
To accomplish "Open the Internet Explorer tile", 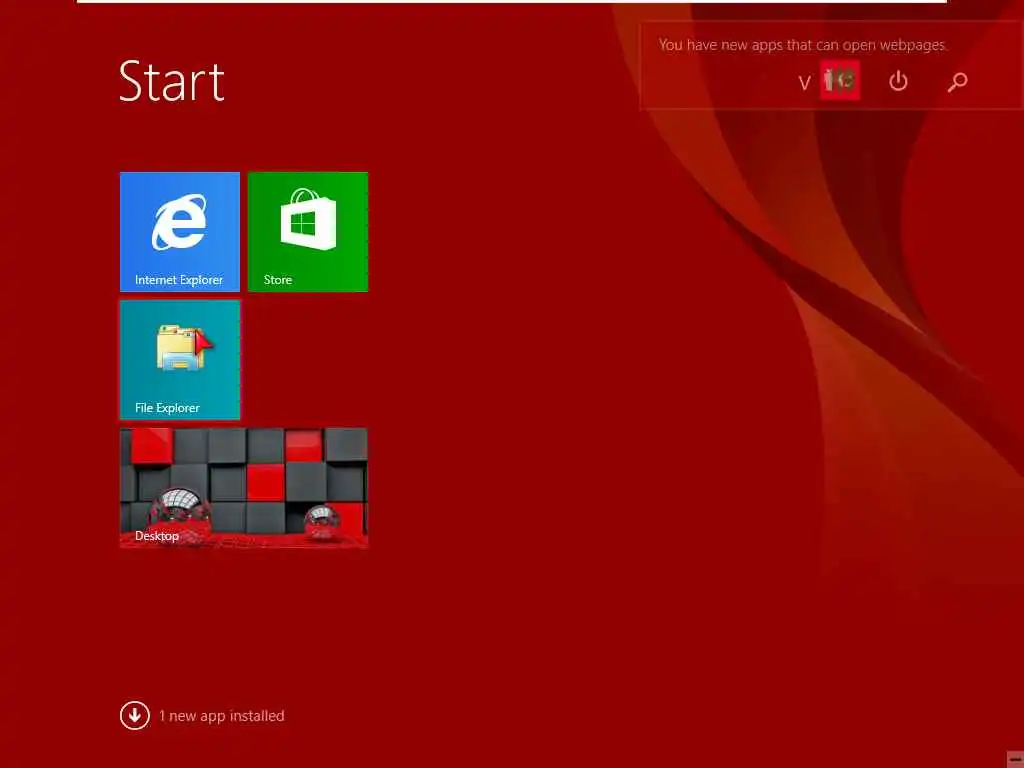I will tap(180, 232).
